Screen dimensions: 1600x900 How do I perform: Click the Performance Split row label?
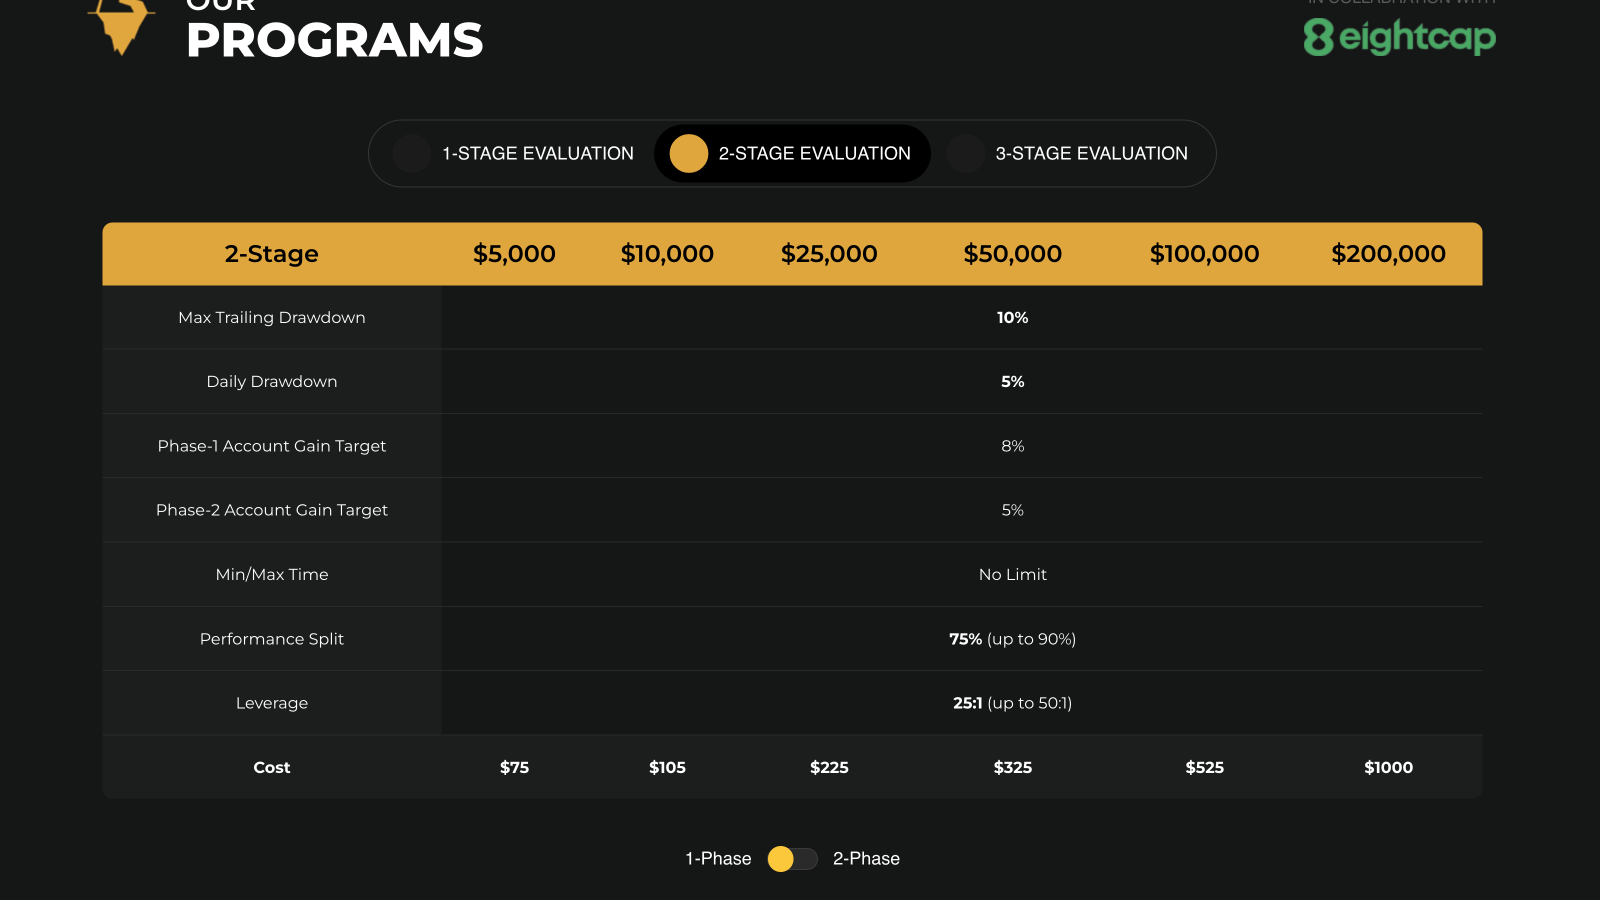click(271, 638)
